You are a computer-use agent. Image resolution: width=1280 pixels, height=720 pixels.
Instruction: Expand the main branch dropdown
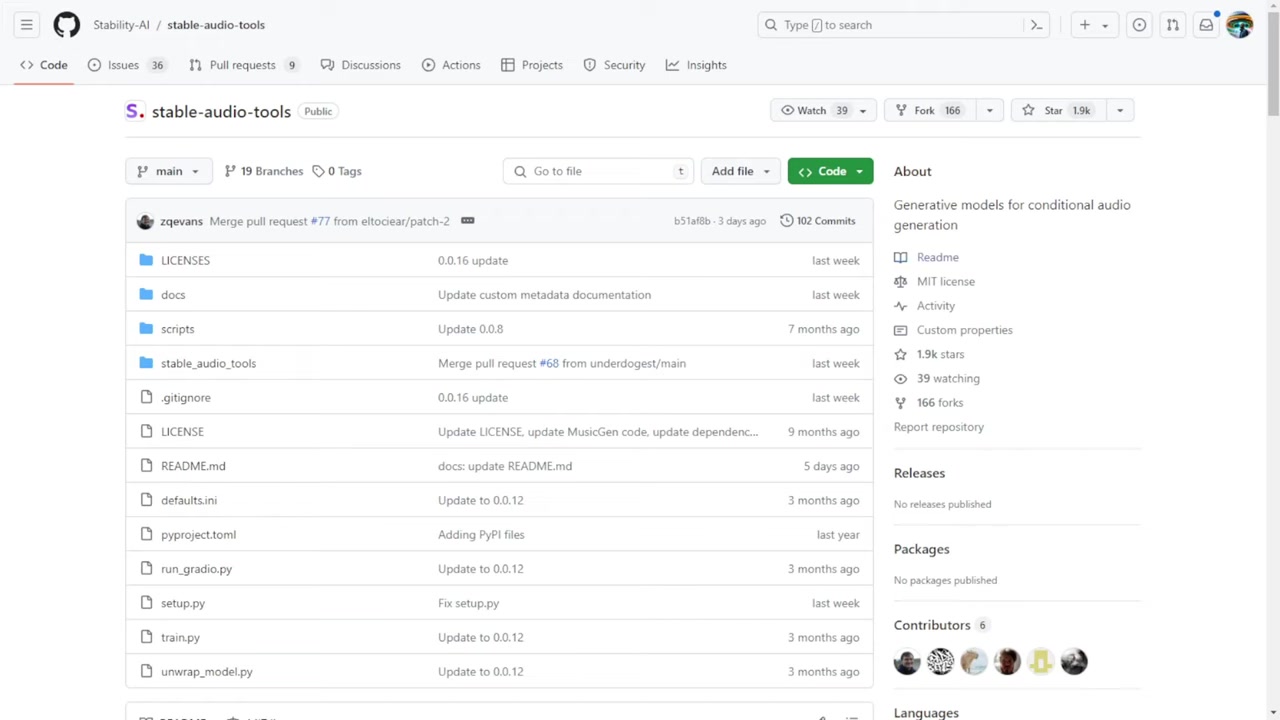pos(168,171)
